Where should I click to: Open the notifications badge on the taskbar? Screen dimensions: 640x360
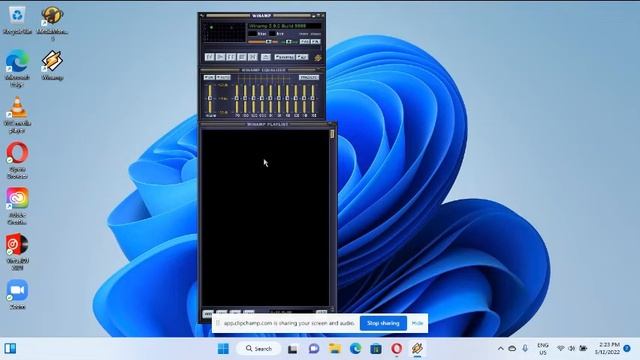pos(627,349)
